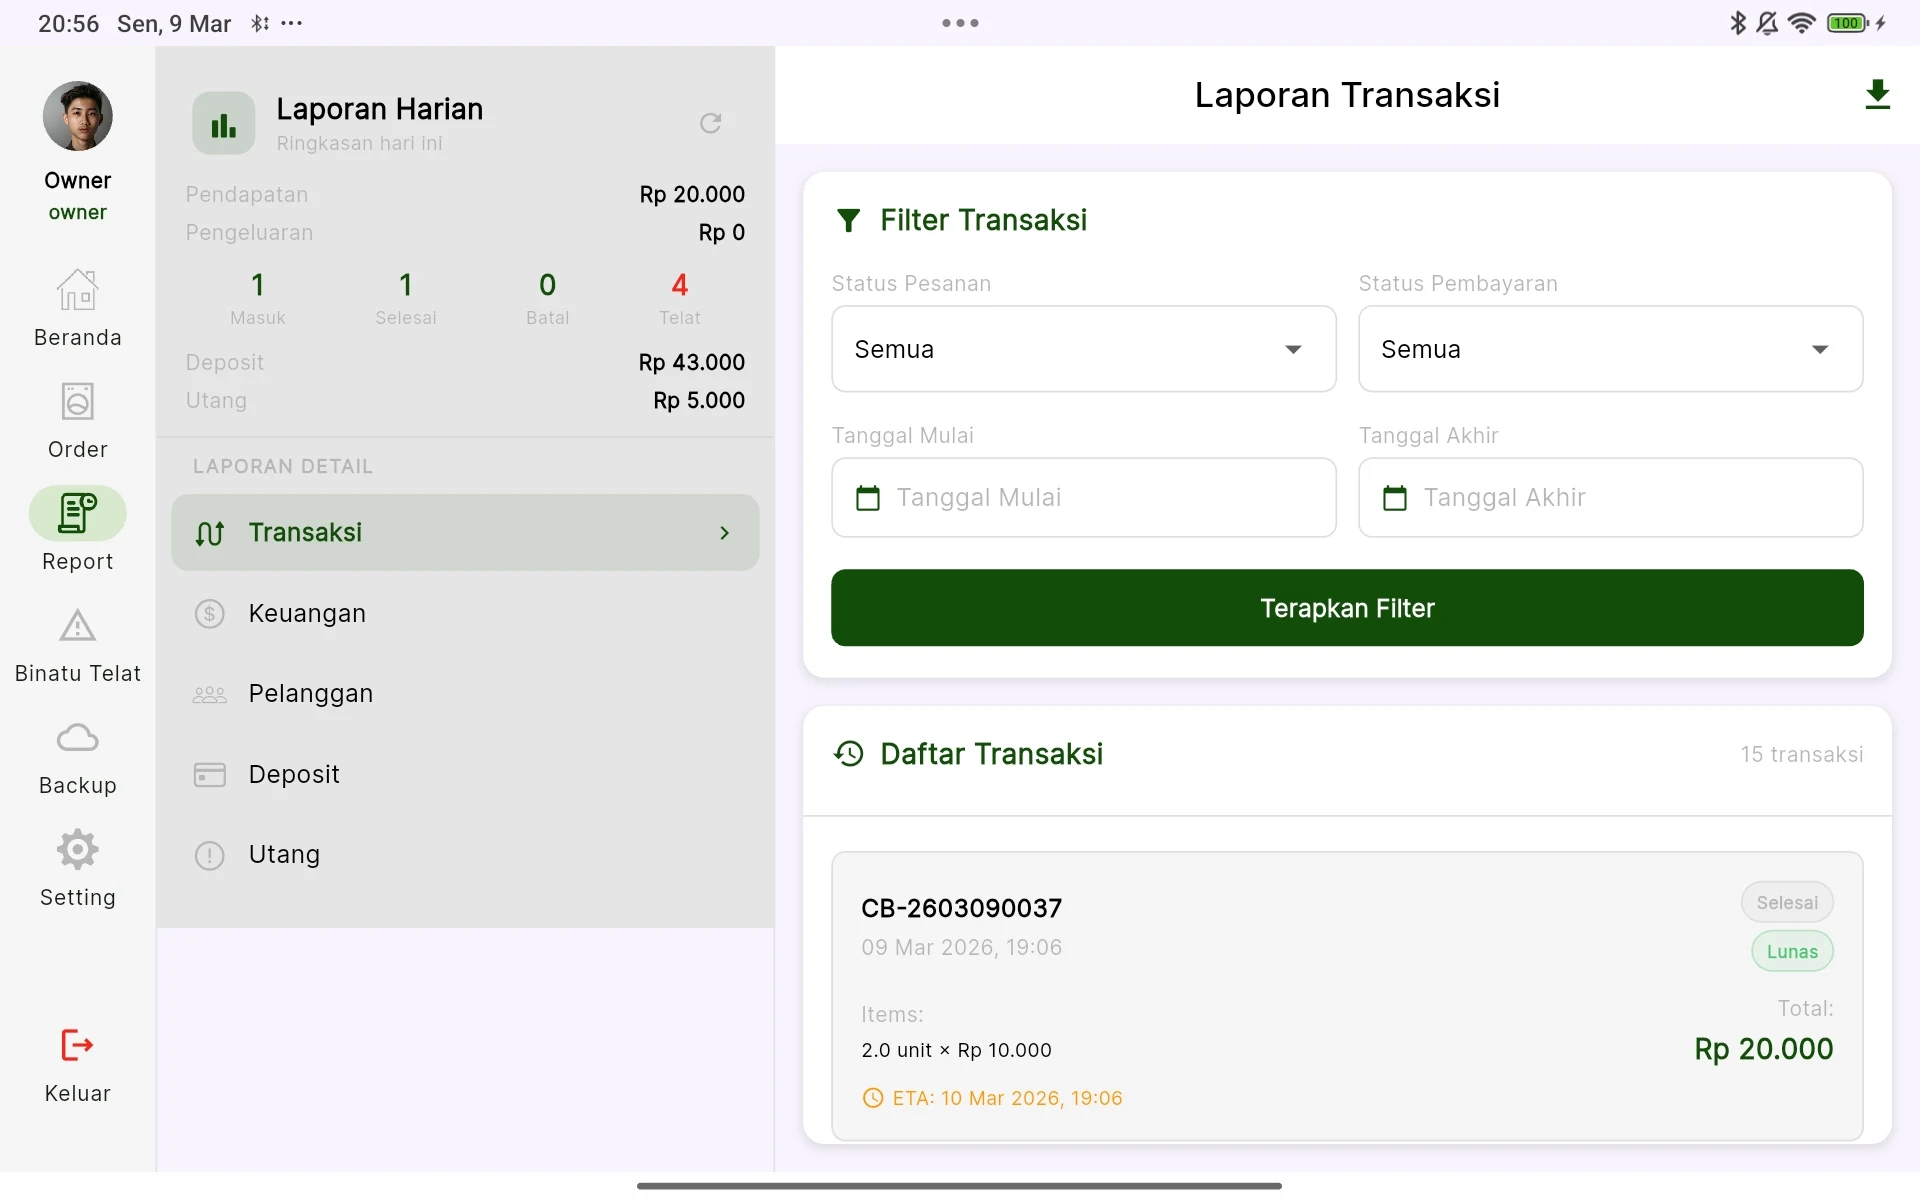
Task: Click the filter funnel icon
Action: [848, 220]
